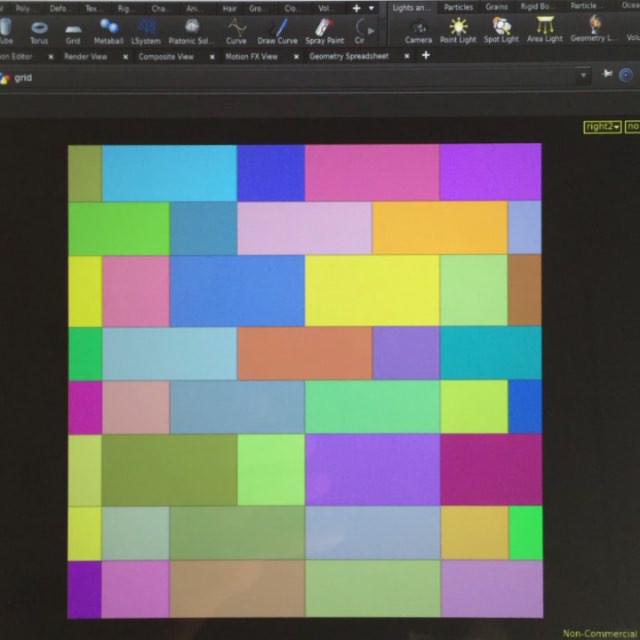Open the shelf set options arrow menu
640x640 pixels.
click(x=372, y=7)
